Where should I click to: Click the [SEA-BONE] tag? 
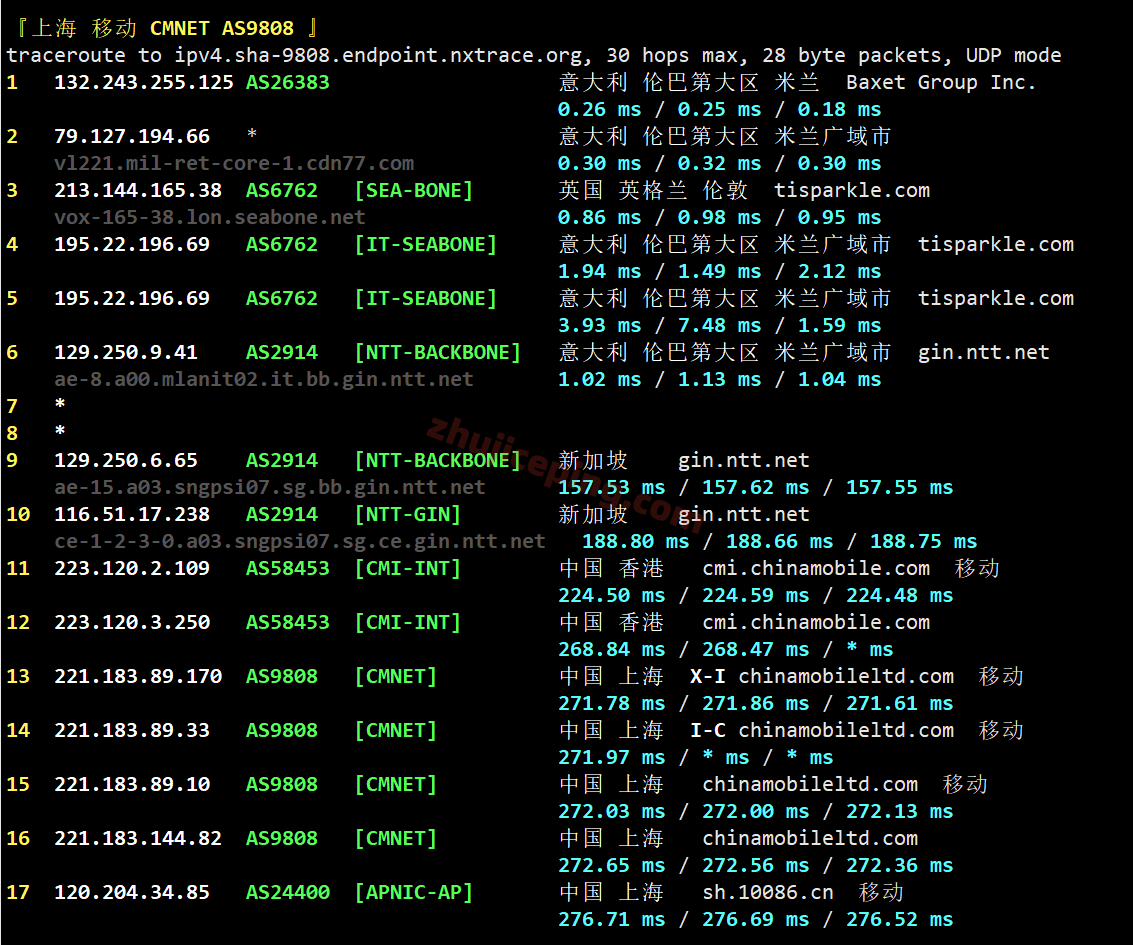[x=413, y=191]
